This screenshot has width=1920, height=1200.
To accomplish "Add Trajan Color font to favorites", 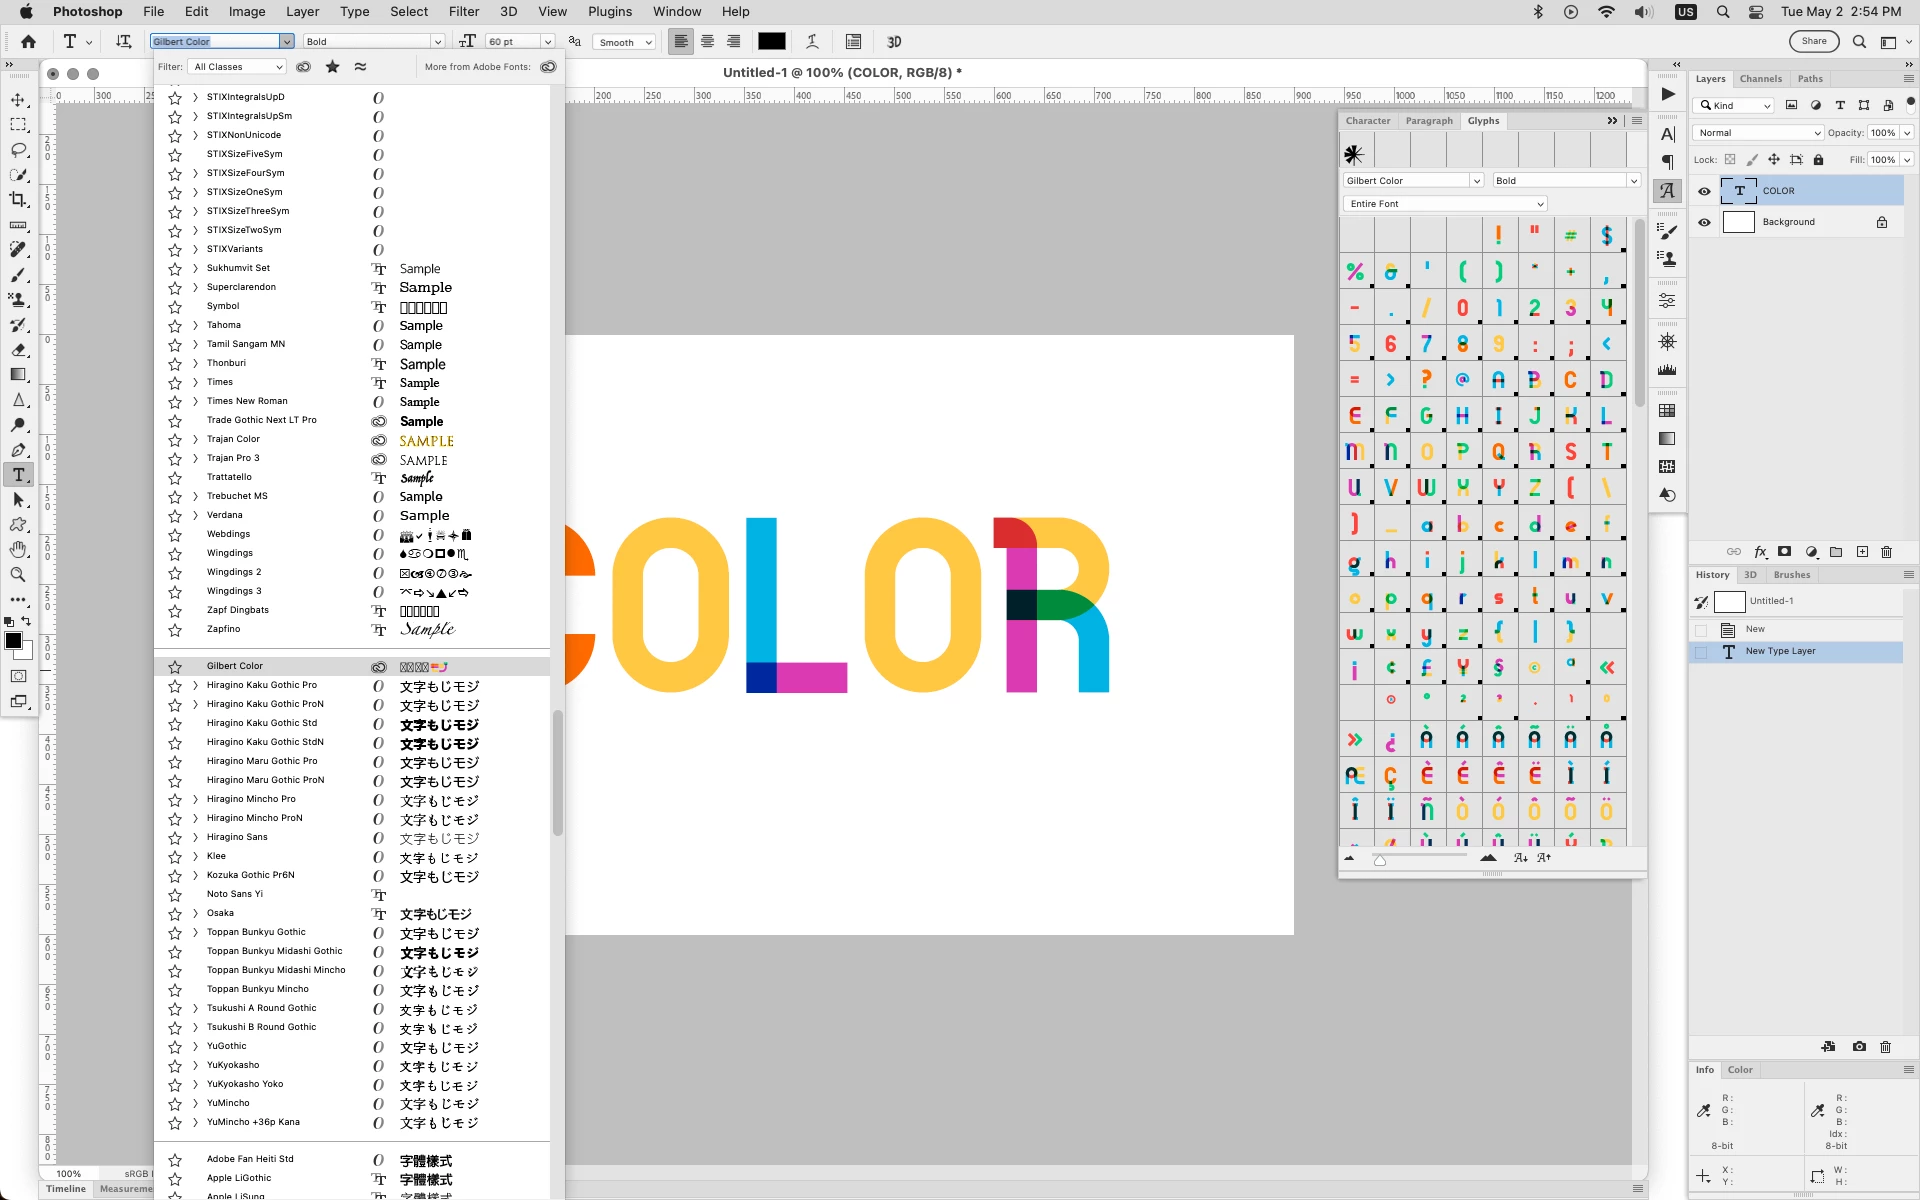I will click(x=175, y=440).
